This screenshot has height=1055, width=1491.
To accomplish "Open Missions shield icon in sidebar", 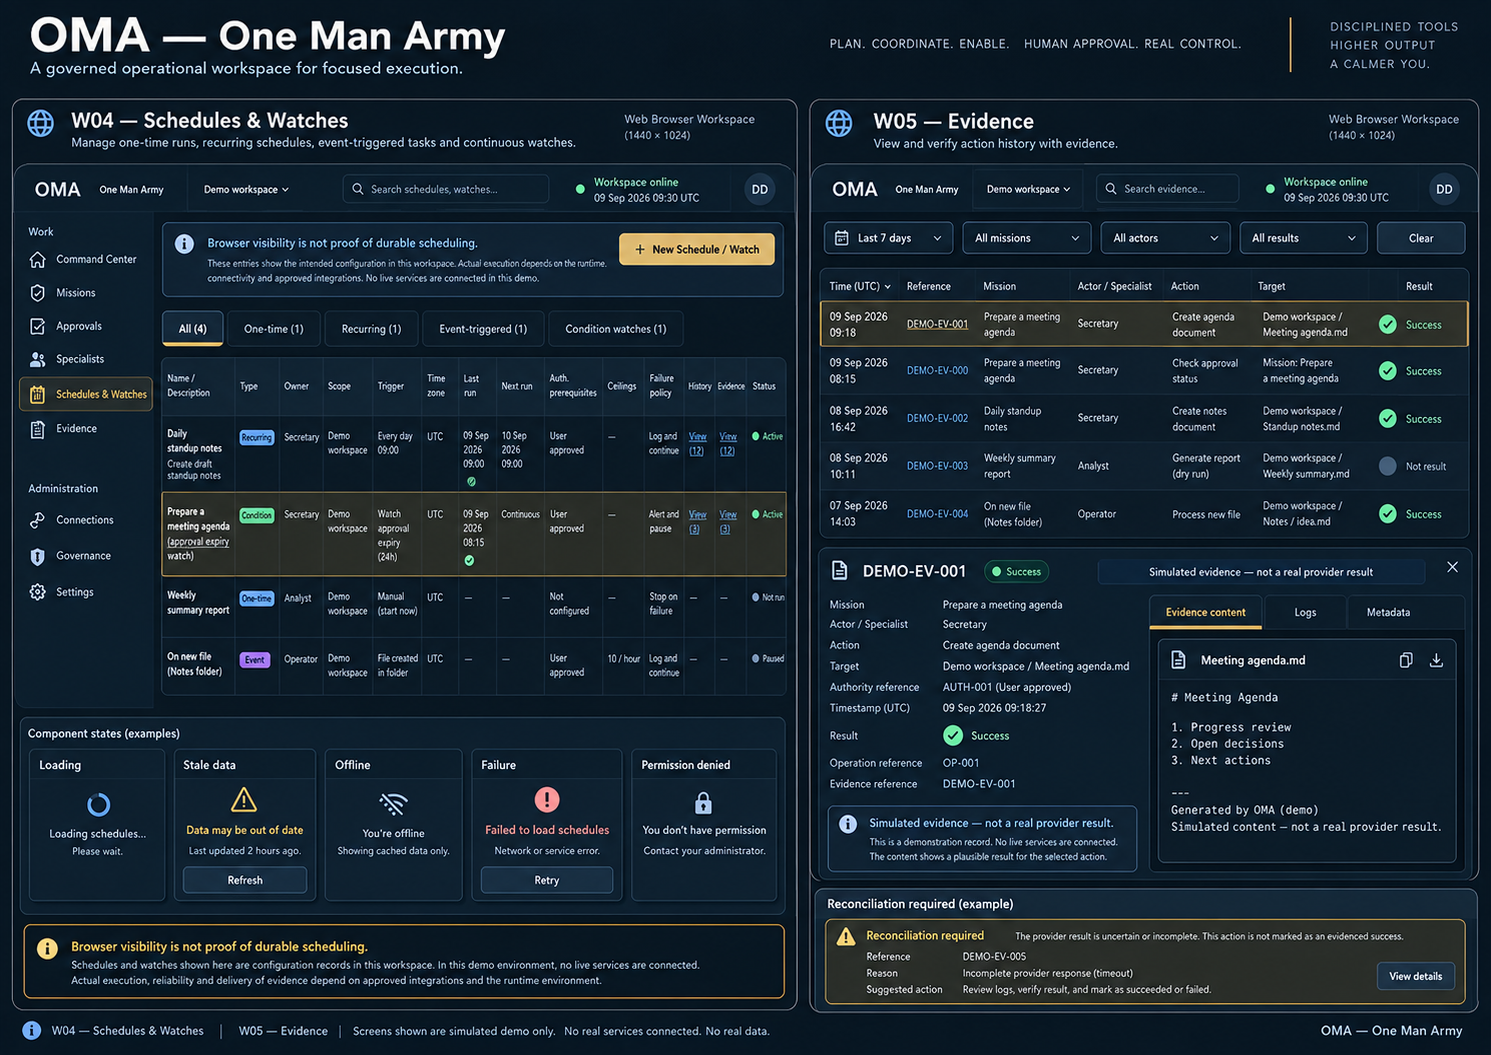I will coord(38,293).
